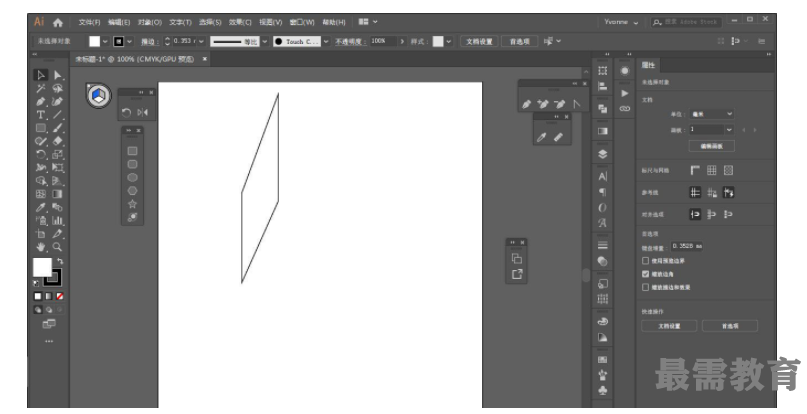
Task: Choose the Ellipse shape in floating panel
Action: [132, 178]
